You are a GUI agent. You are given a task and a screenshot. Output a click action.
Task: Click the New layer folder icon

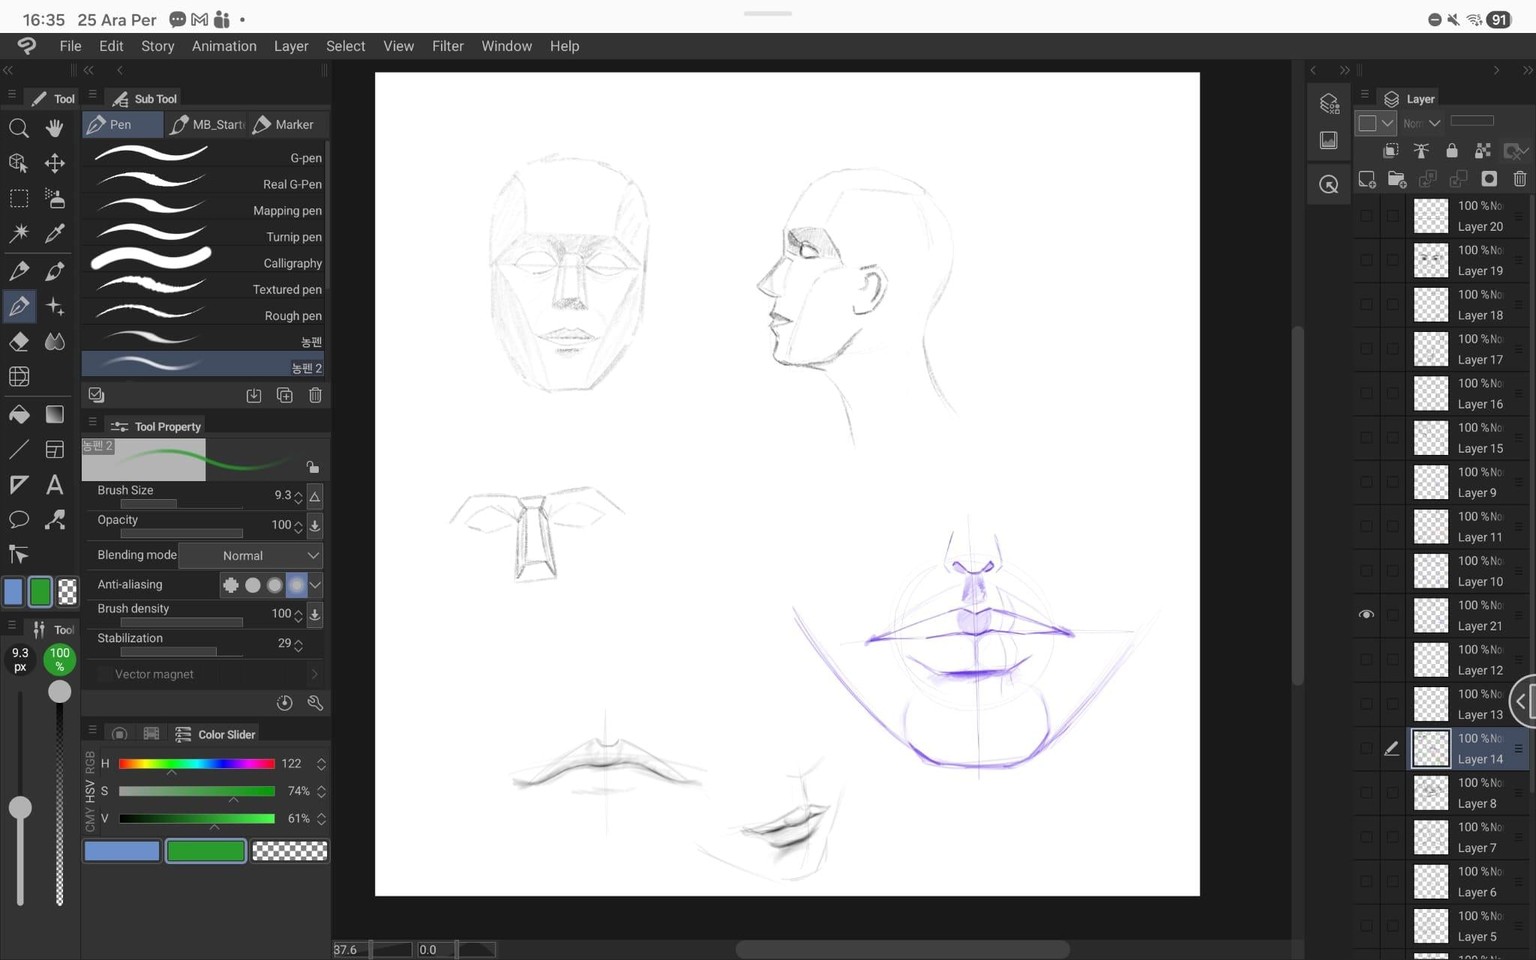(1397, 179)
